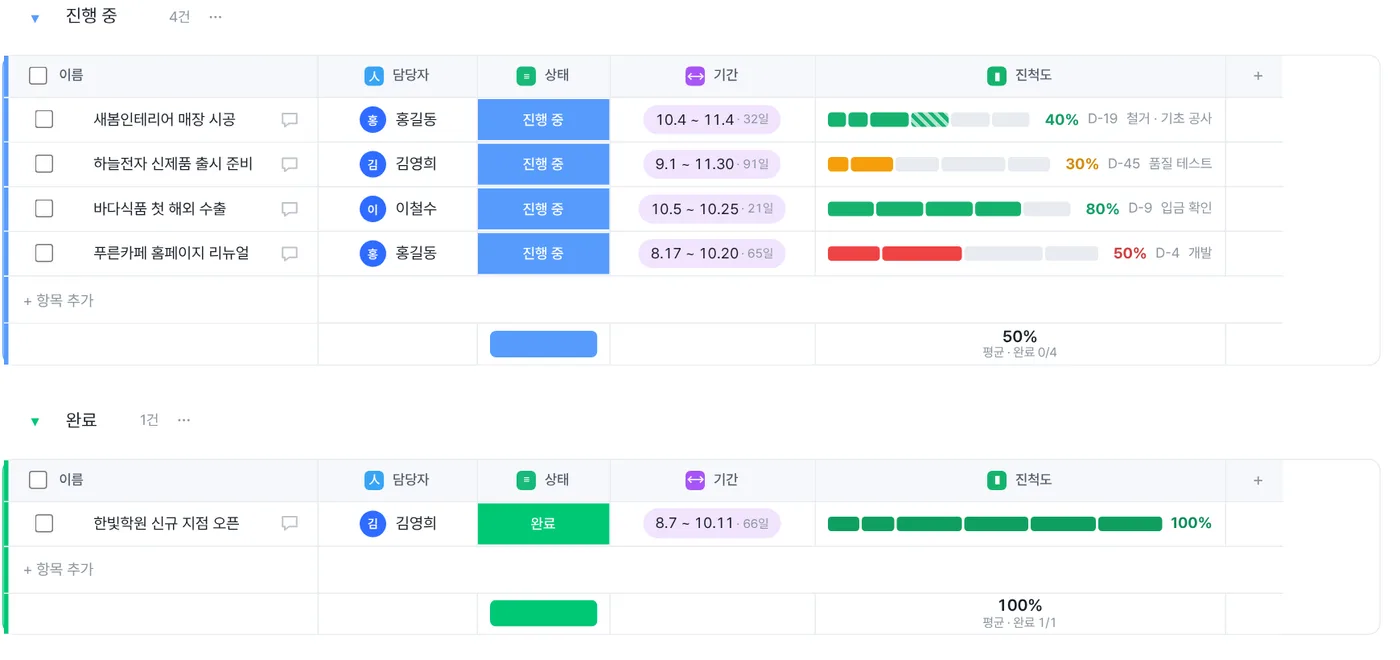The width and height of the screenshot is (1400, 660).
Task: Check the 새봄인테리어 매장 시공 row
Action: tap(44, 120)
